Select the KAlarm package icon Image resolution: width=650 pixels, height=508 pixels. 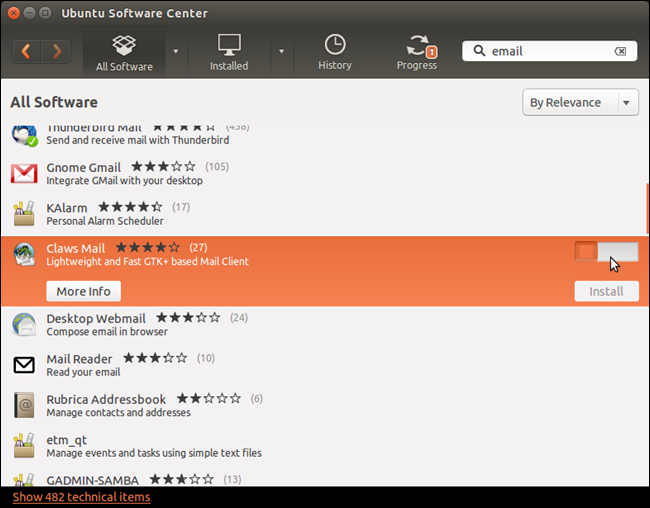click(x=24, y=213)
